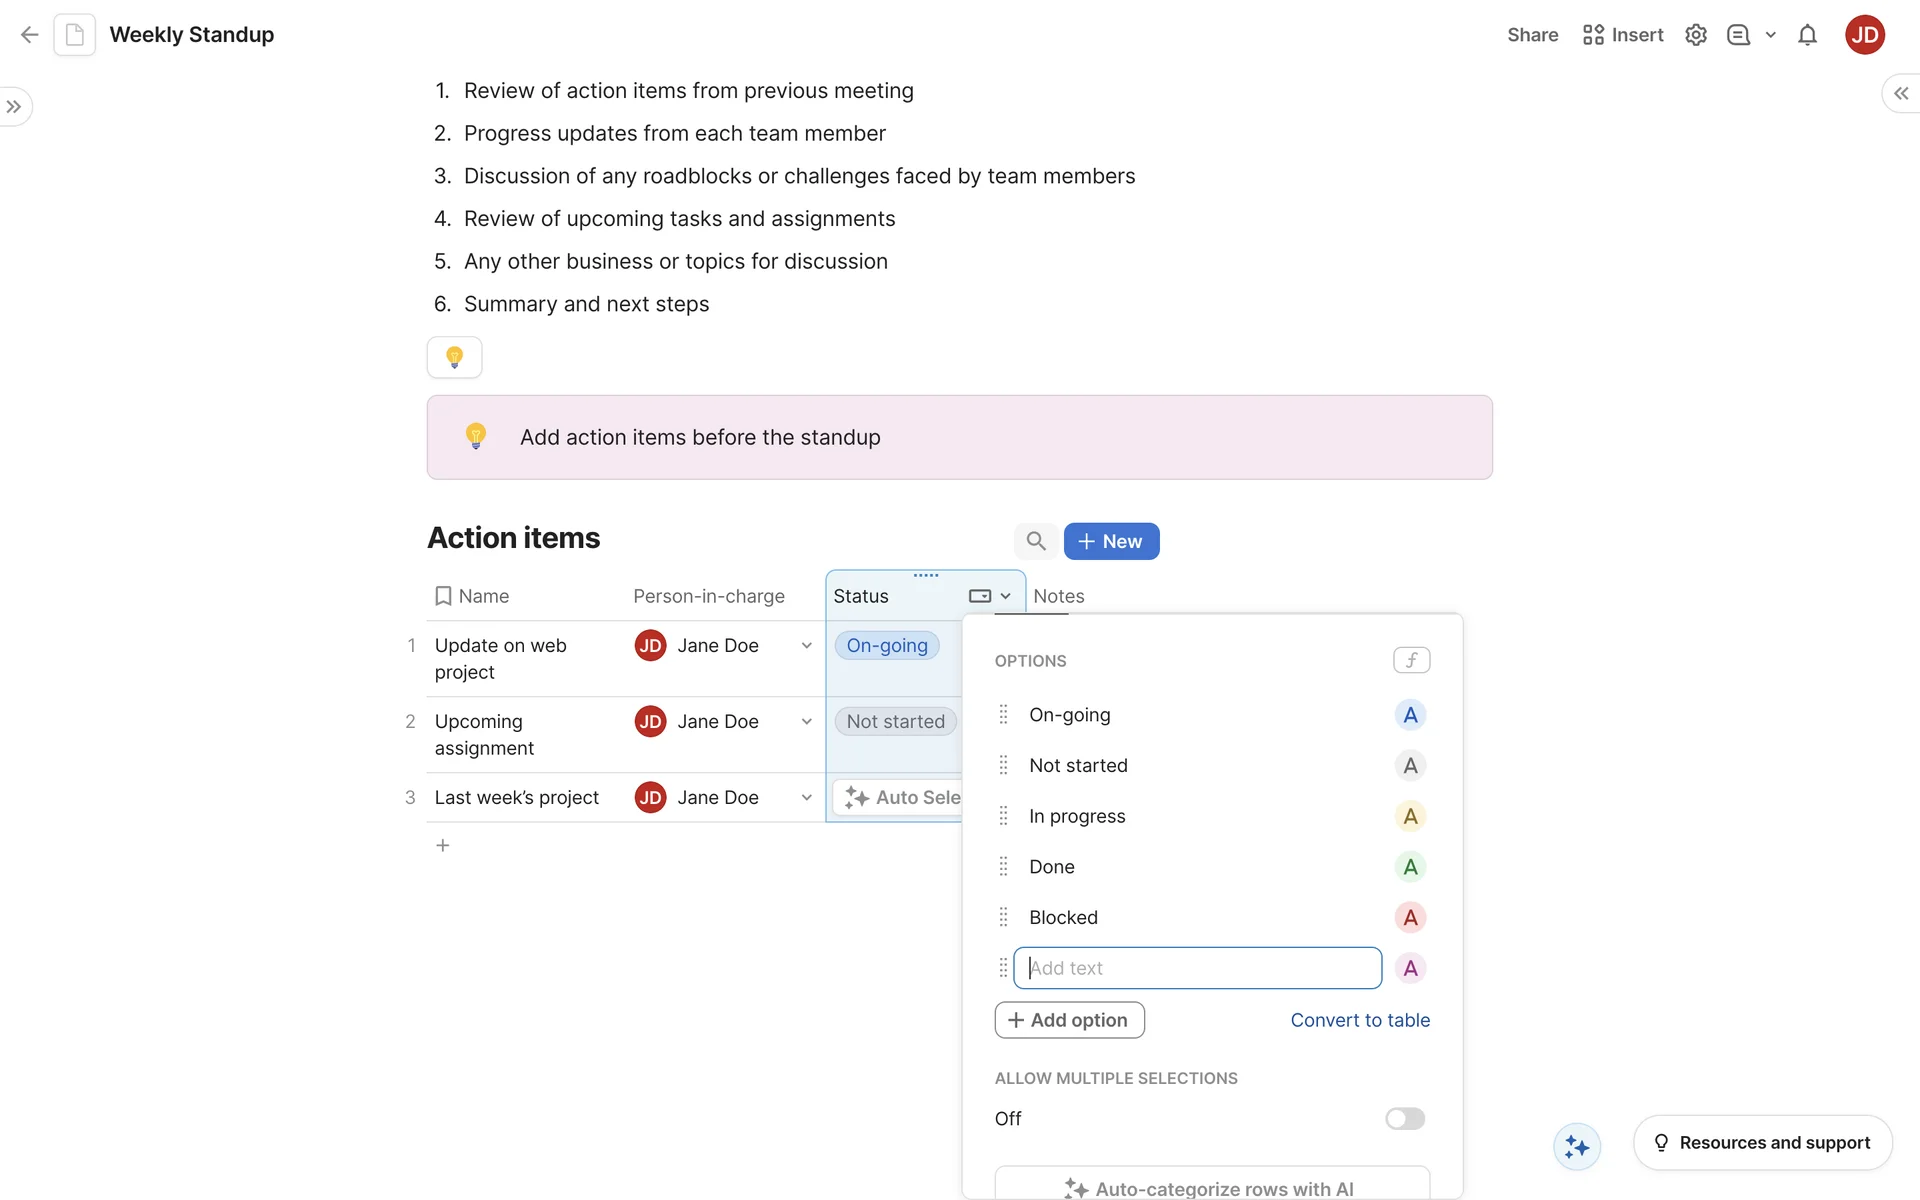1920x1200 pixels.
Task: Open the Status column type dropdown
Action: click(990, 596)
